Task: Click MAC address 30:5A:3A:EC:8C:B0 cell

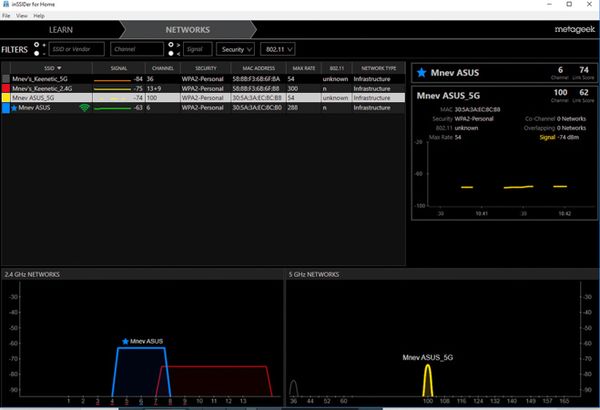Action: point(257,108)
